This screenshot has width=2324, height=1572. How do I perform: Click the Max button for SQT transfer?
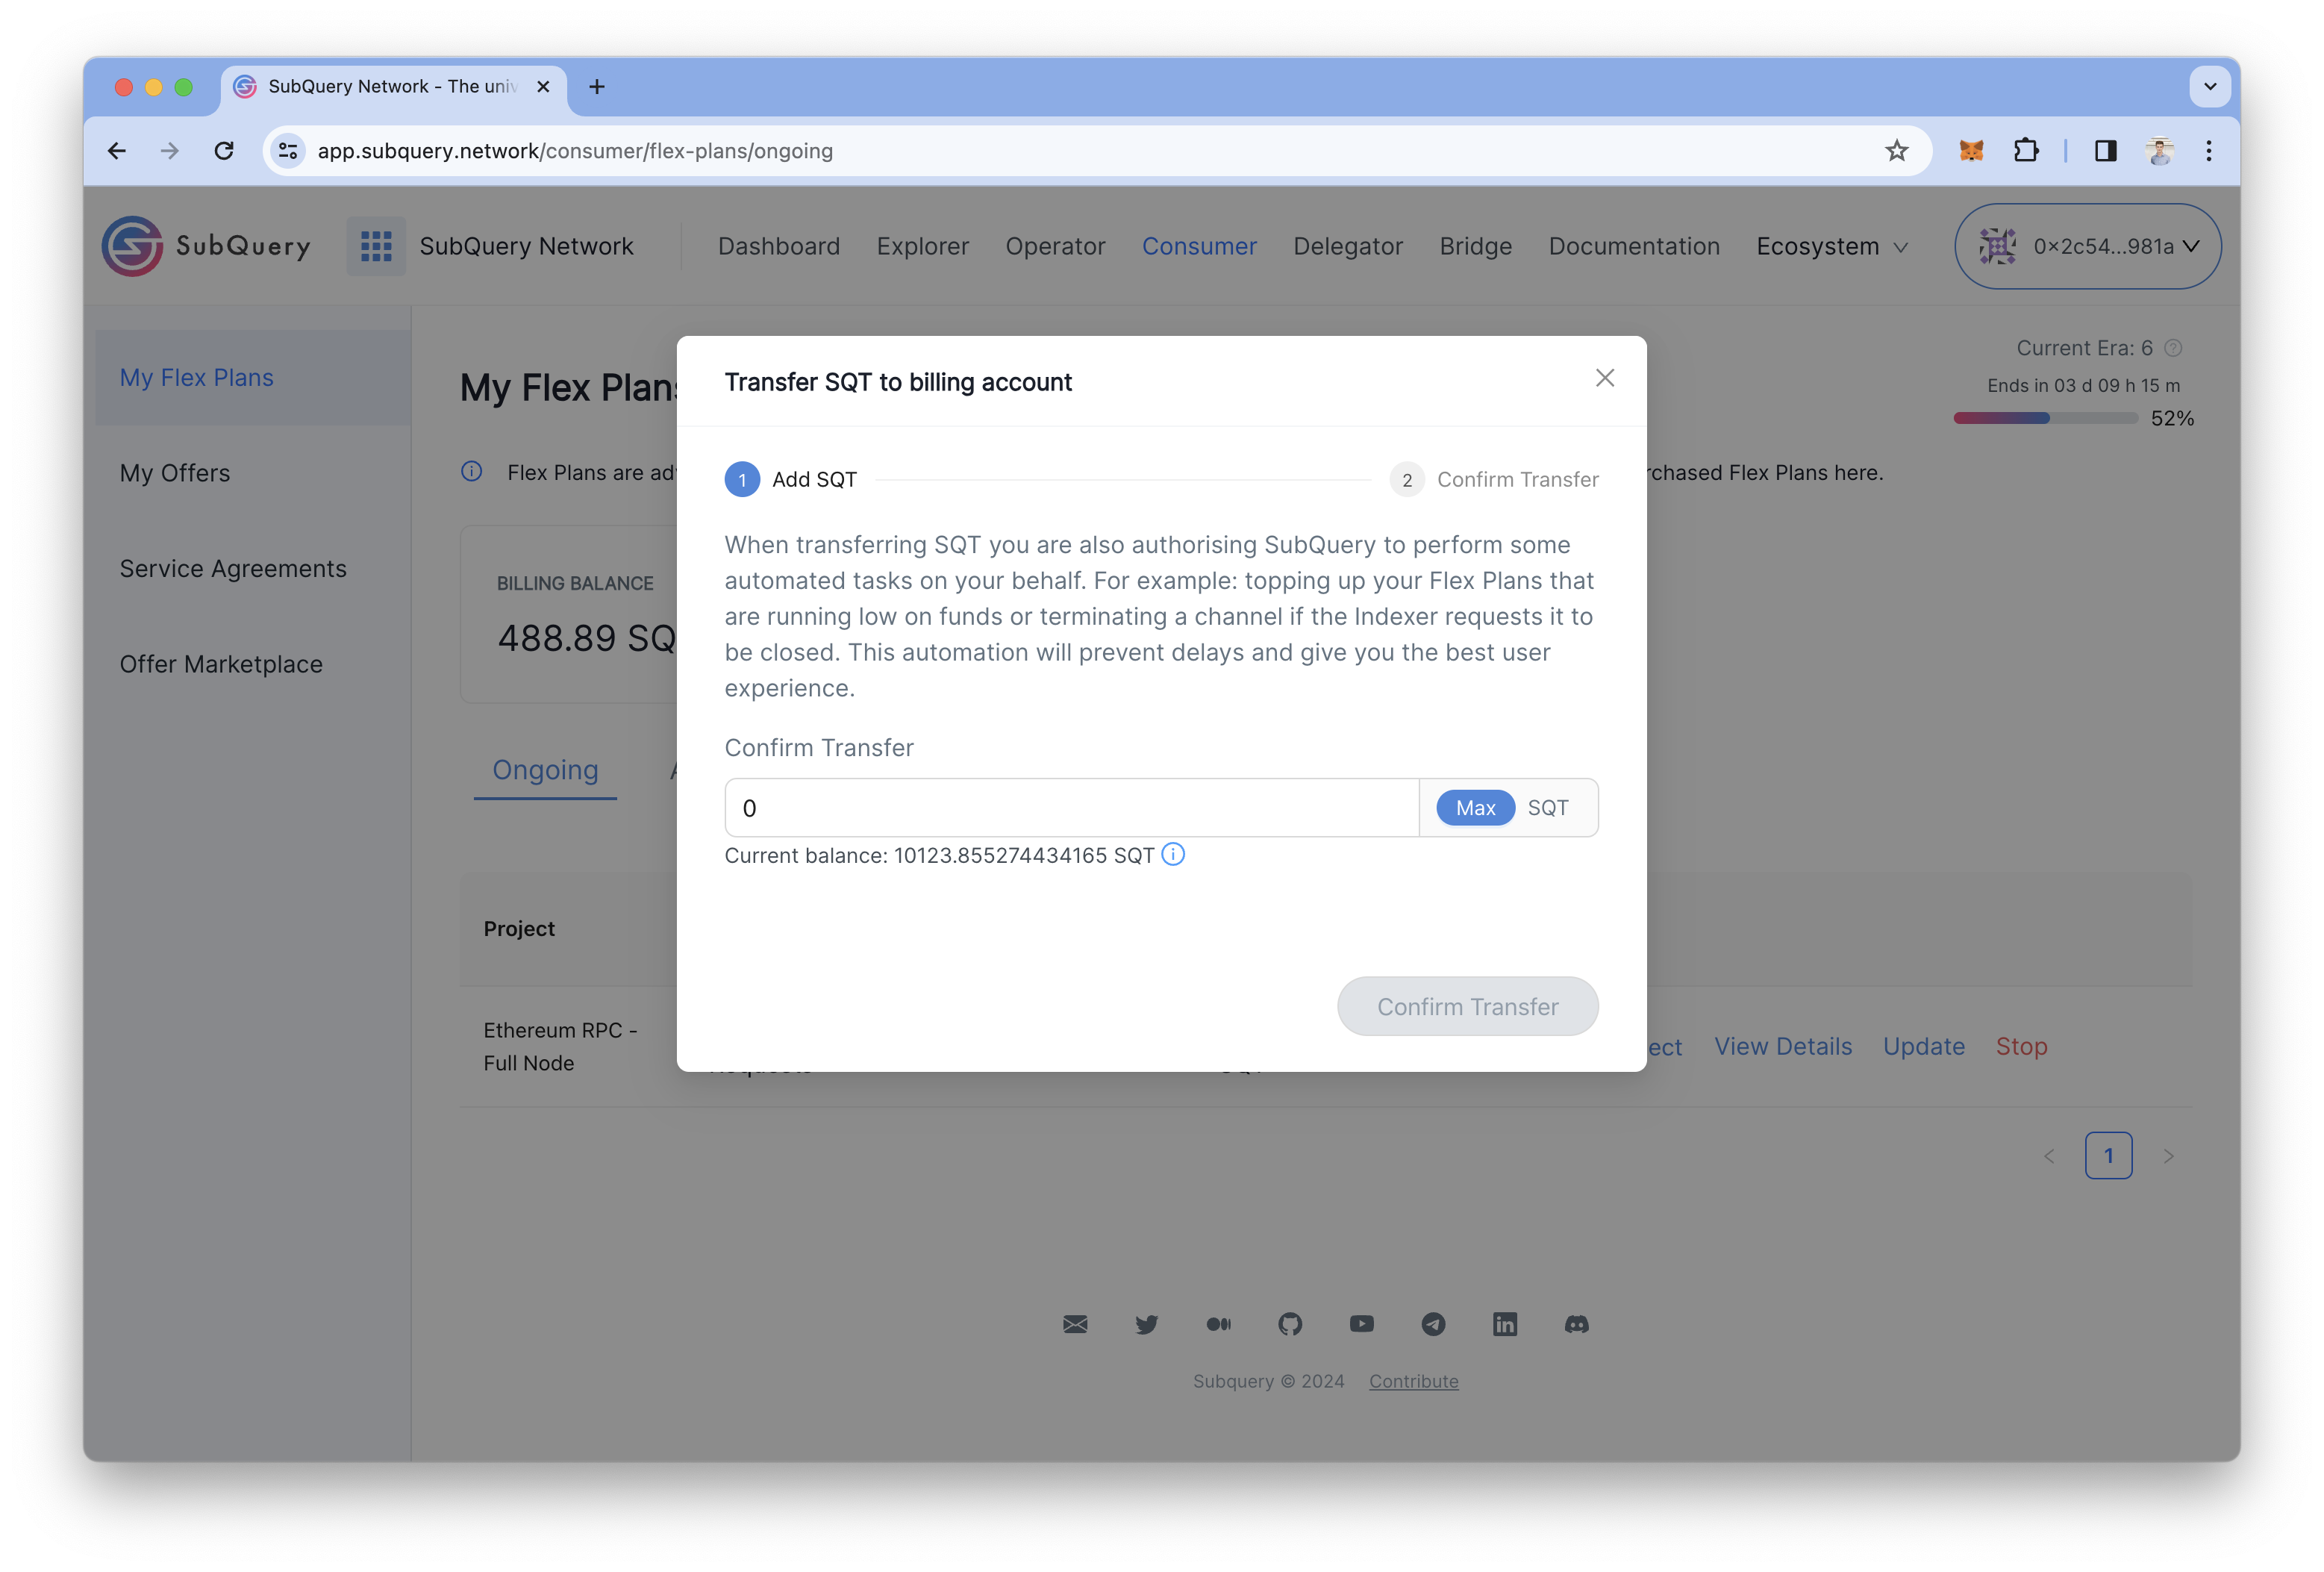(x=1473, y=807)
